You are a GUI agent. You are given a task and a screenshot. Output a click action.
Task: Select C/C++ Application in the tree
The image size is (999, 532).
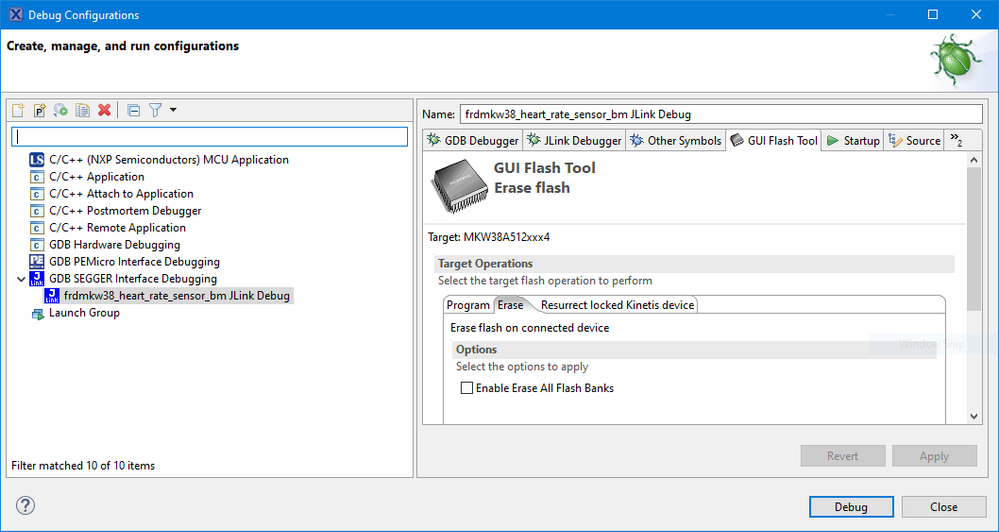[97, 177]
